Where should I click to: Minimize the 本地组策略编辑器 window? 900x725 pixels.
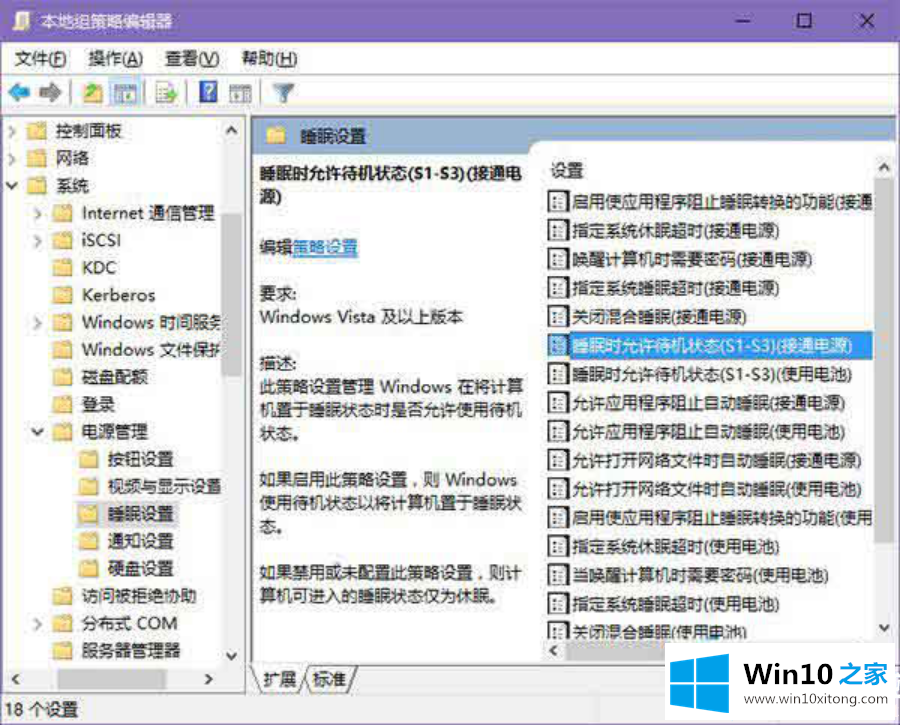[743, 21]
